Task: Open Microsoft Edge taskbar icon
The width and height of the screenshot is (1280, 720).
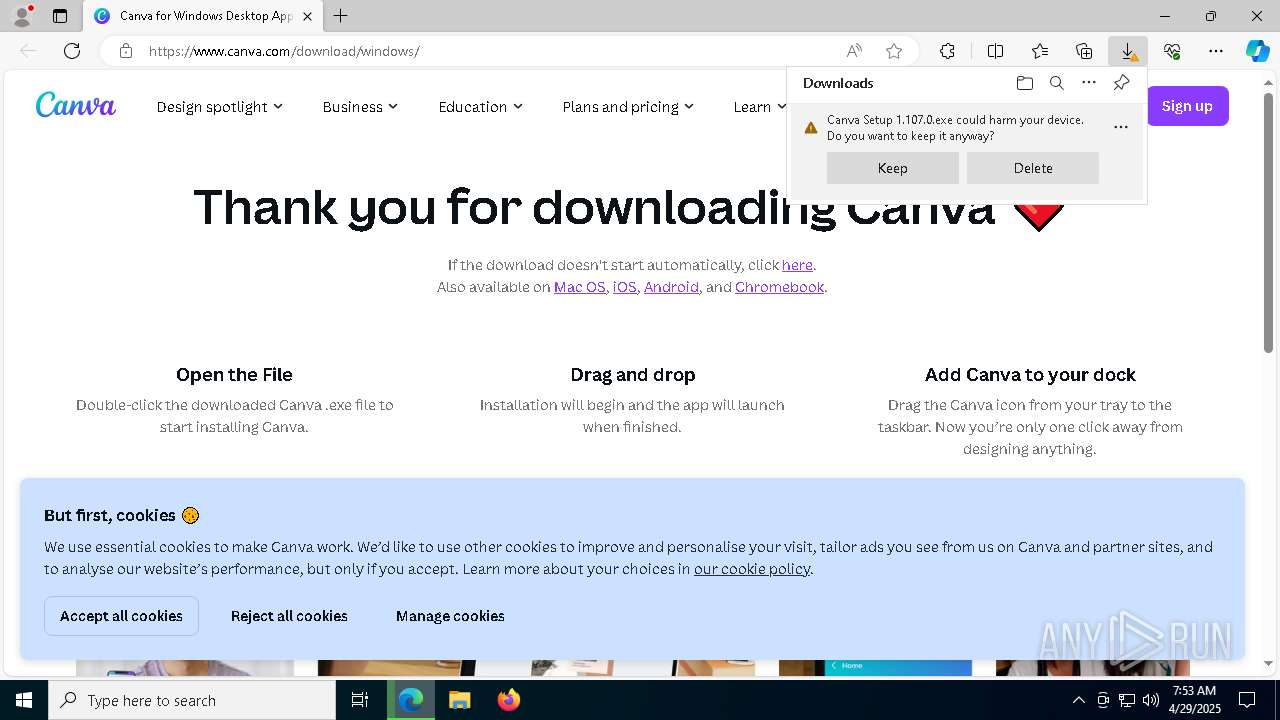Action: coord(410,700)
